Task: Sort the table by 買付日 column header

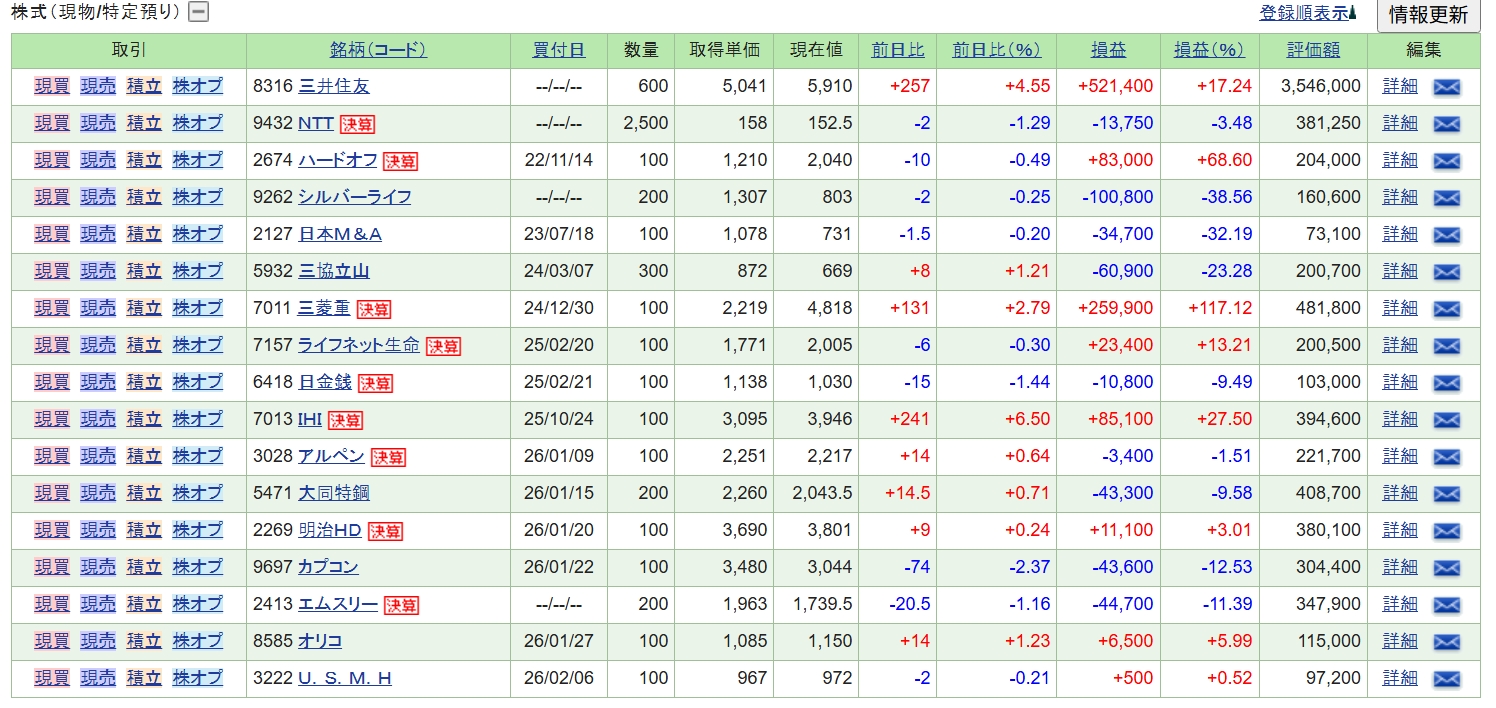Action: [x=559, y=50]
